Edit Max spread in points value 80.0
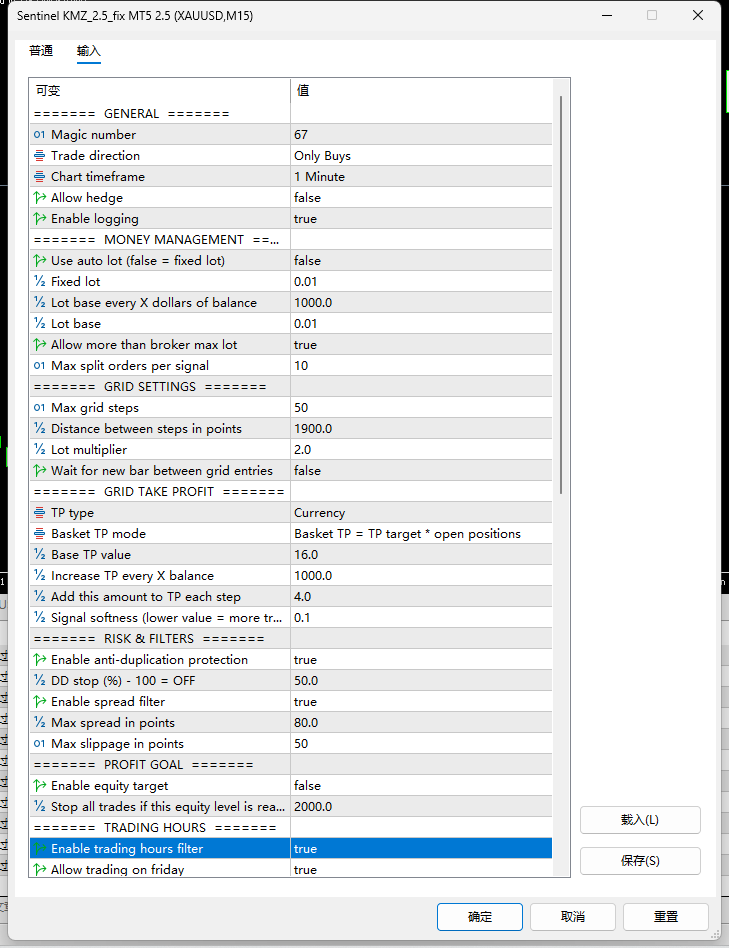This screenshot has height=948, width=729. 421,722
